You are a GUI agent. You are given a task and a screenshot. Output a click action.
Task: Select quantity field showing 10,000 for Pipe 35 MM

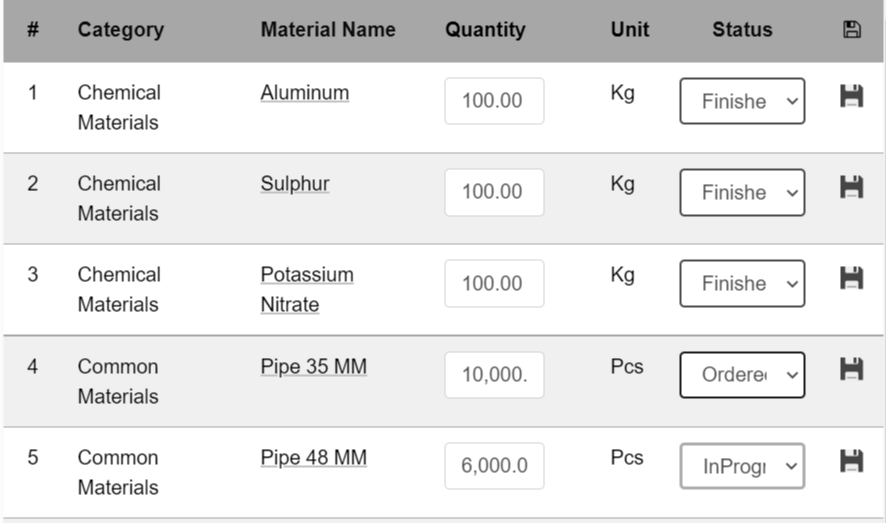494,374
